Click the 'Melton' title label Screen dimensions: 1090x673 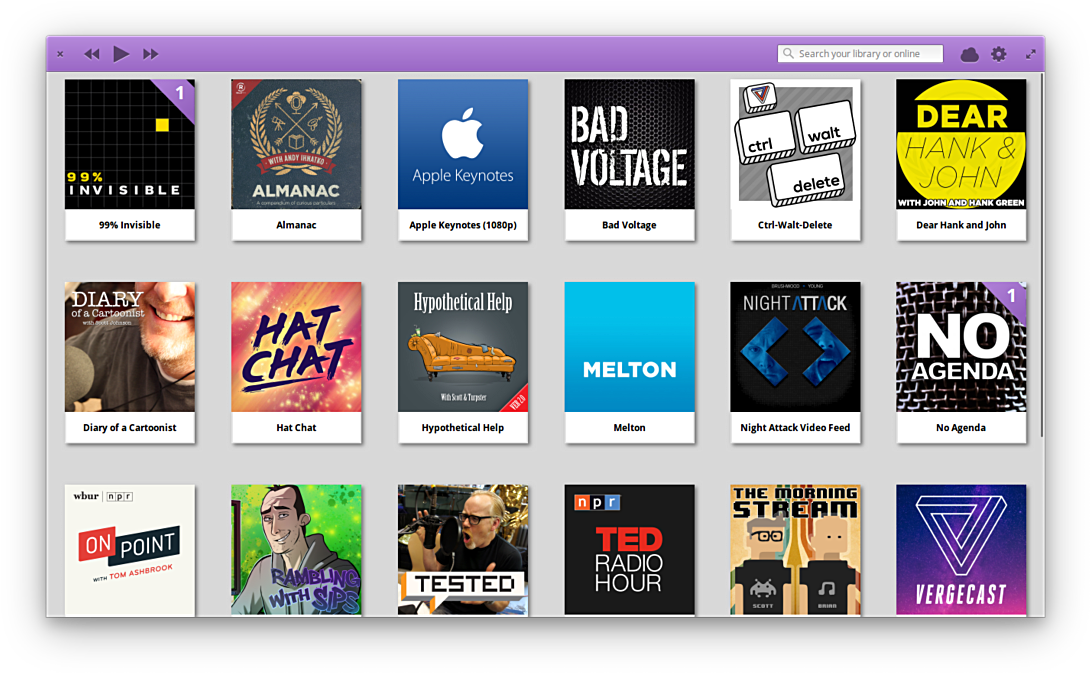(629, 428)
